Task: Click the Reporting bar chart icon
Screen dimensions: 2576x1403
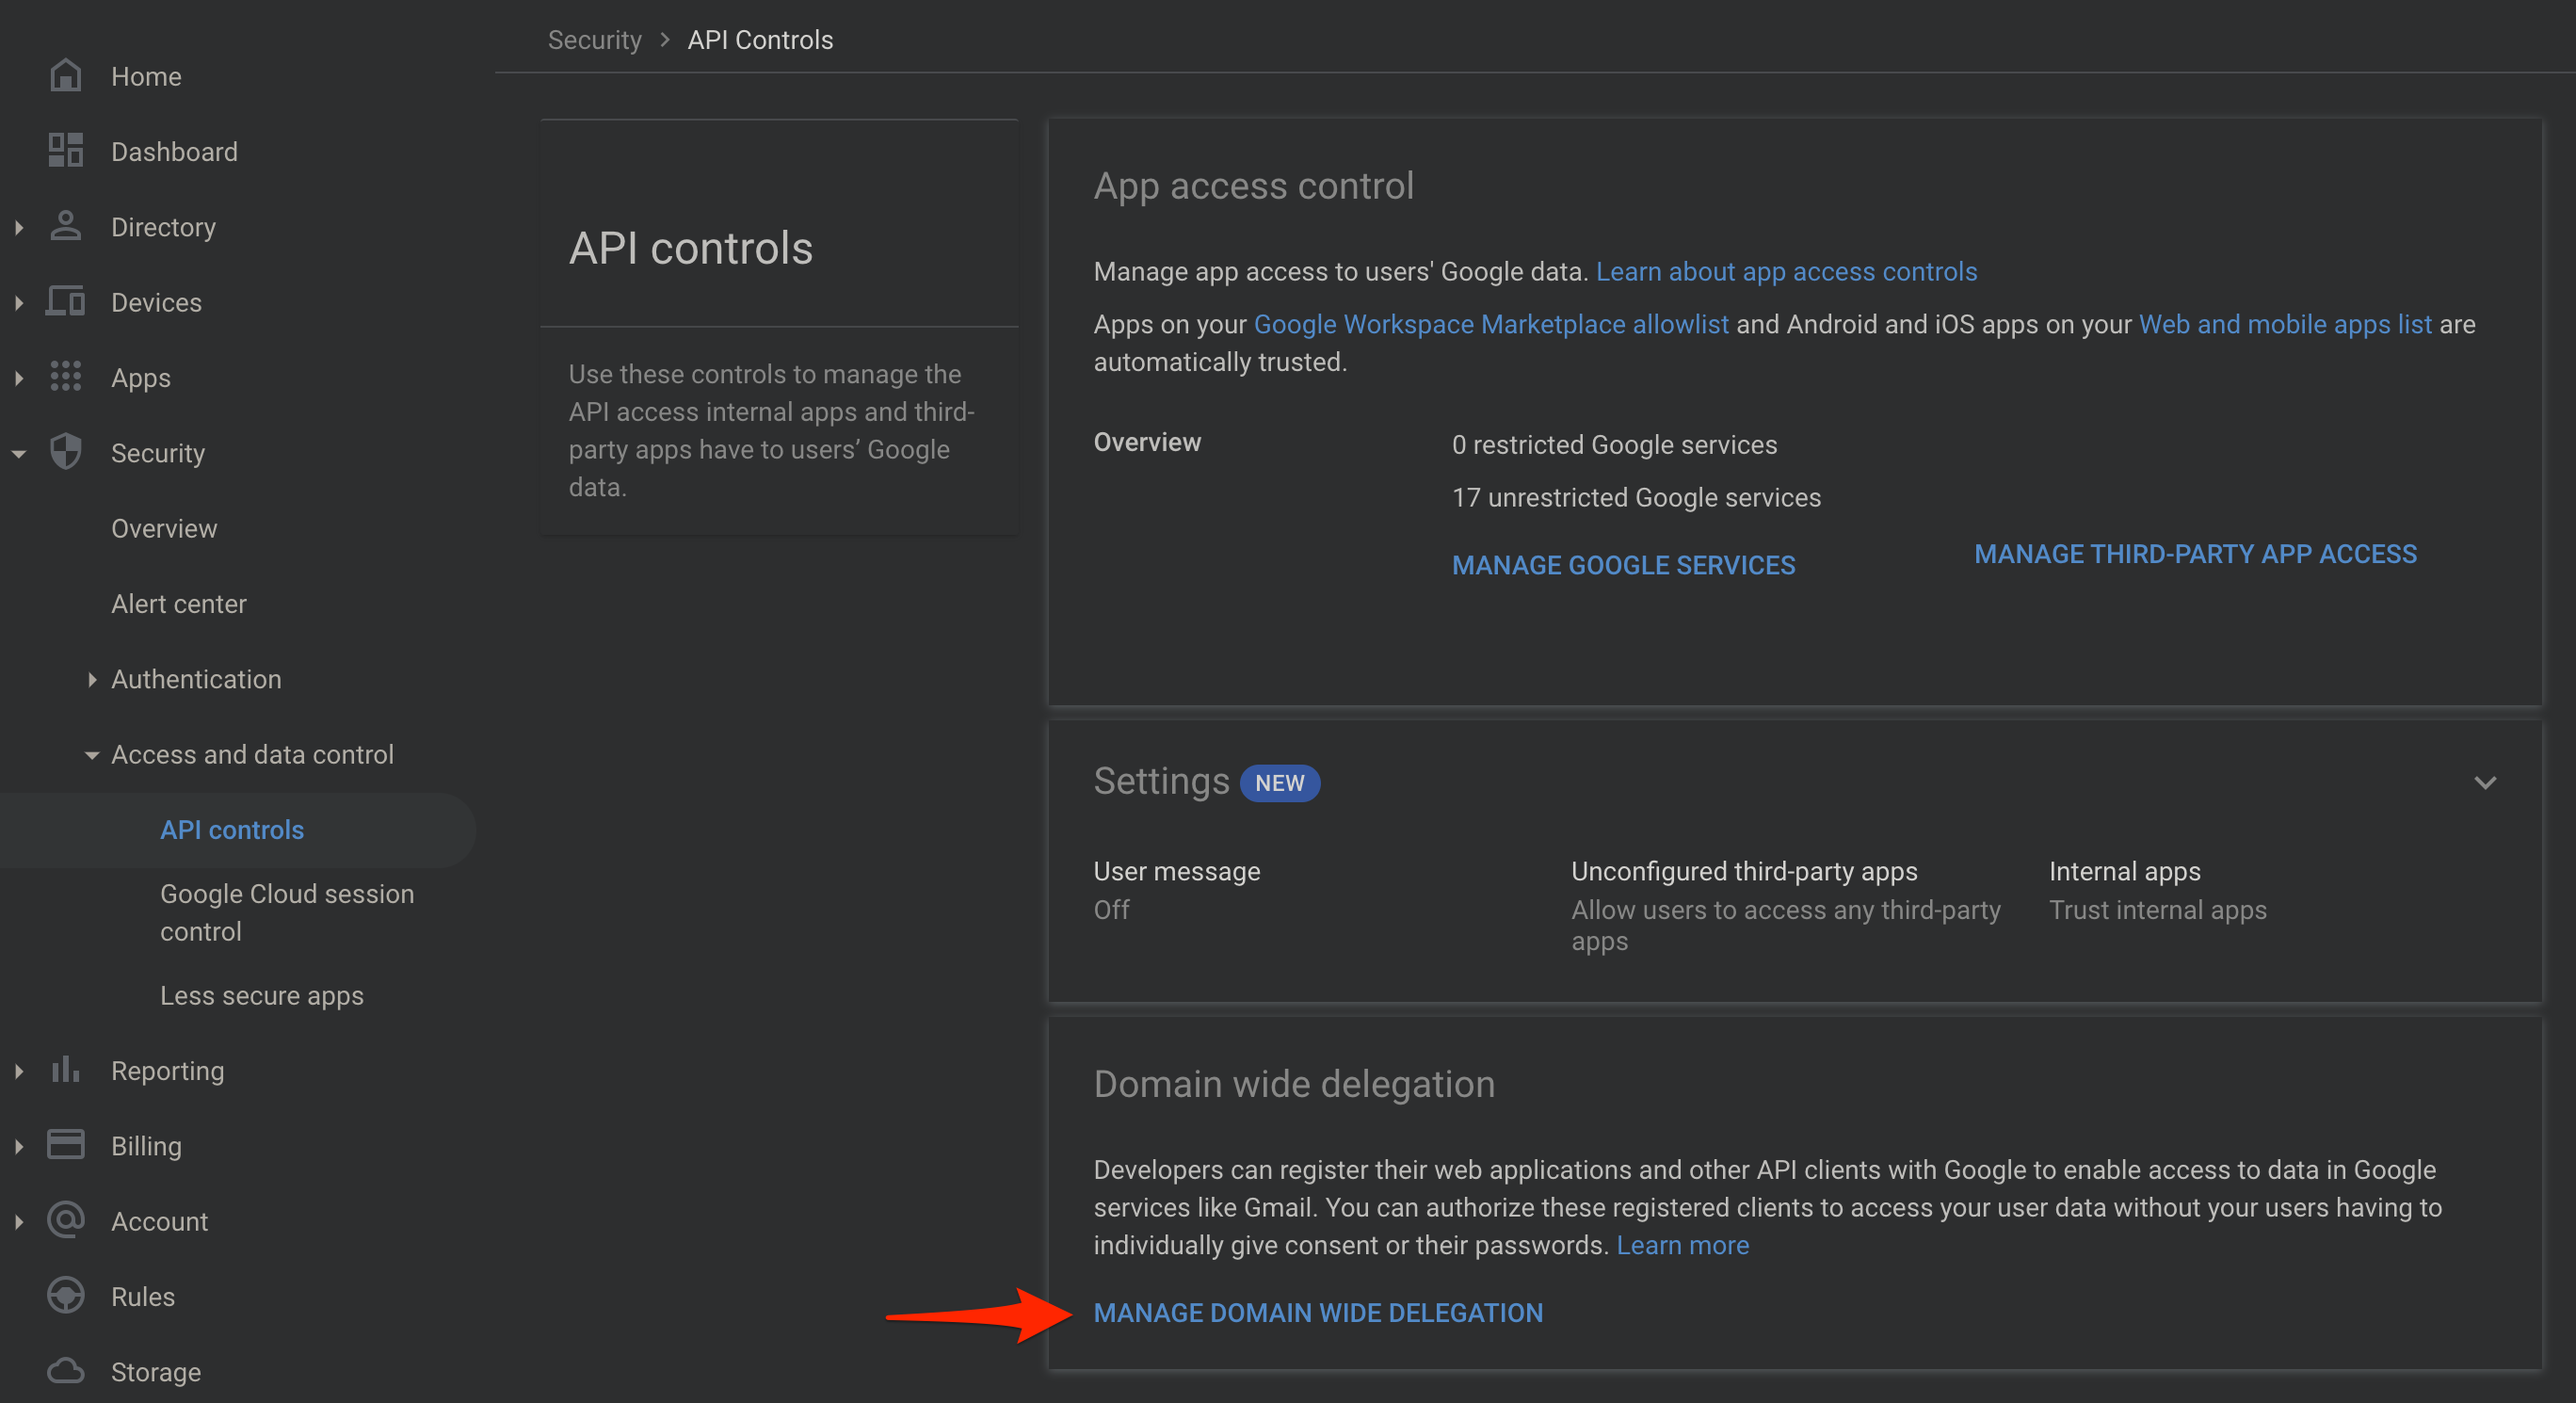Action: pyautogui.click(x=66, y=1070)
